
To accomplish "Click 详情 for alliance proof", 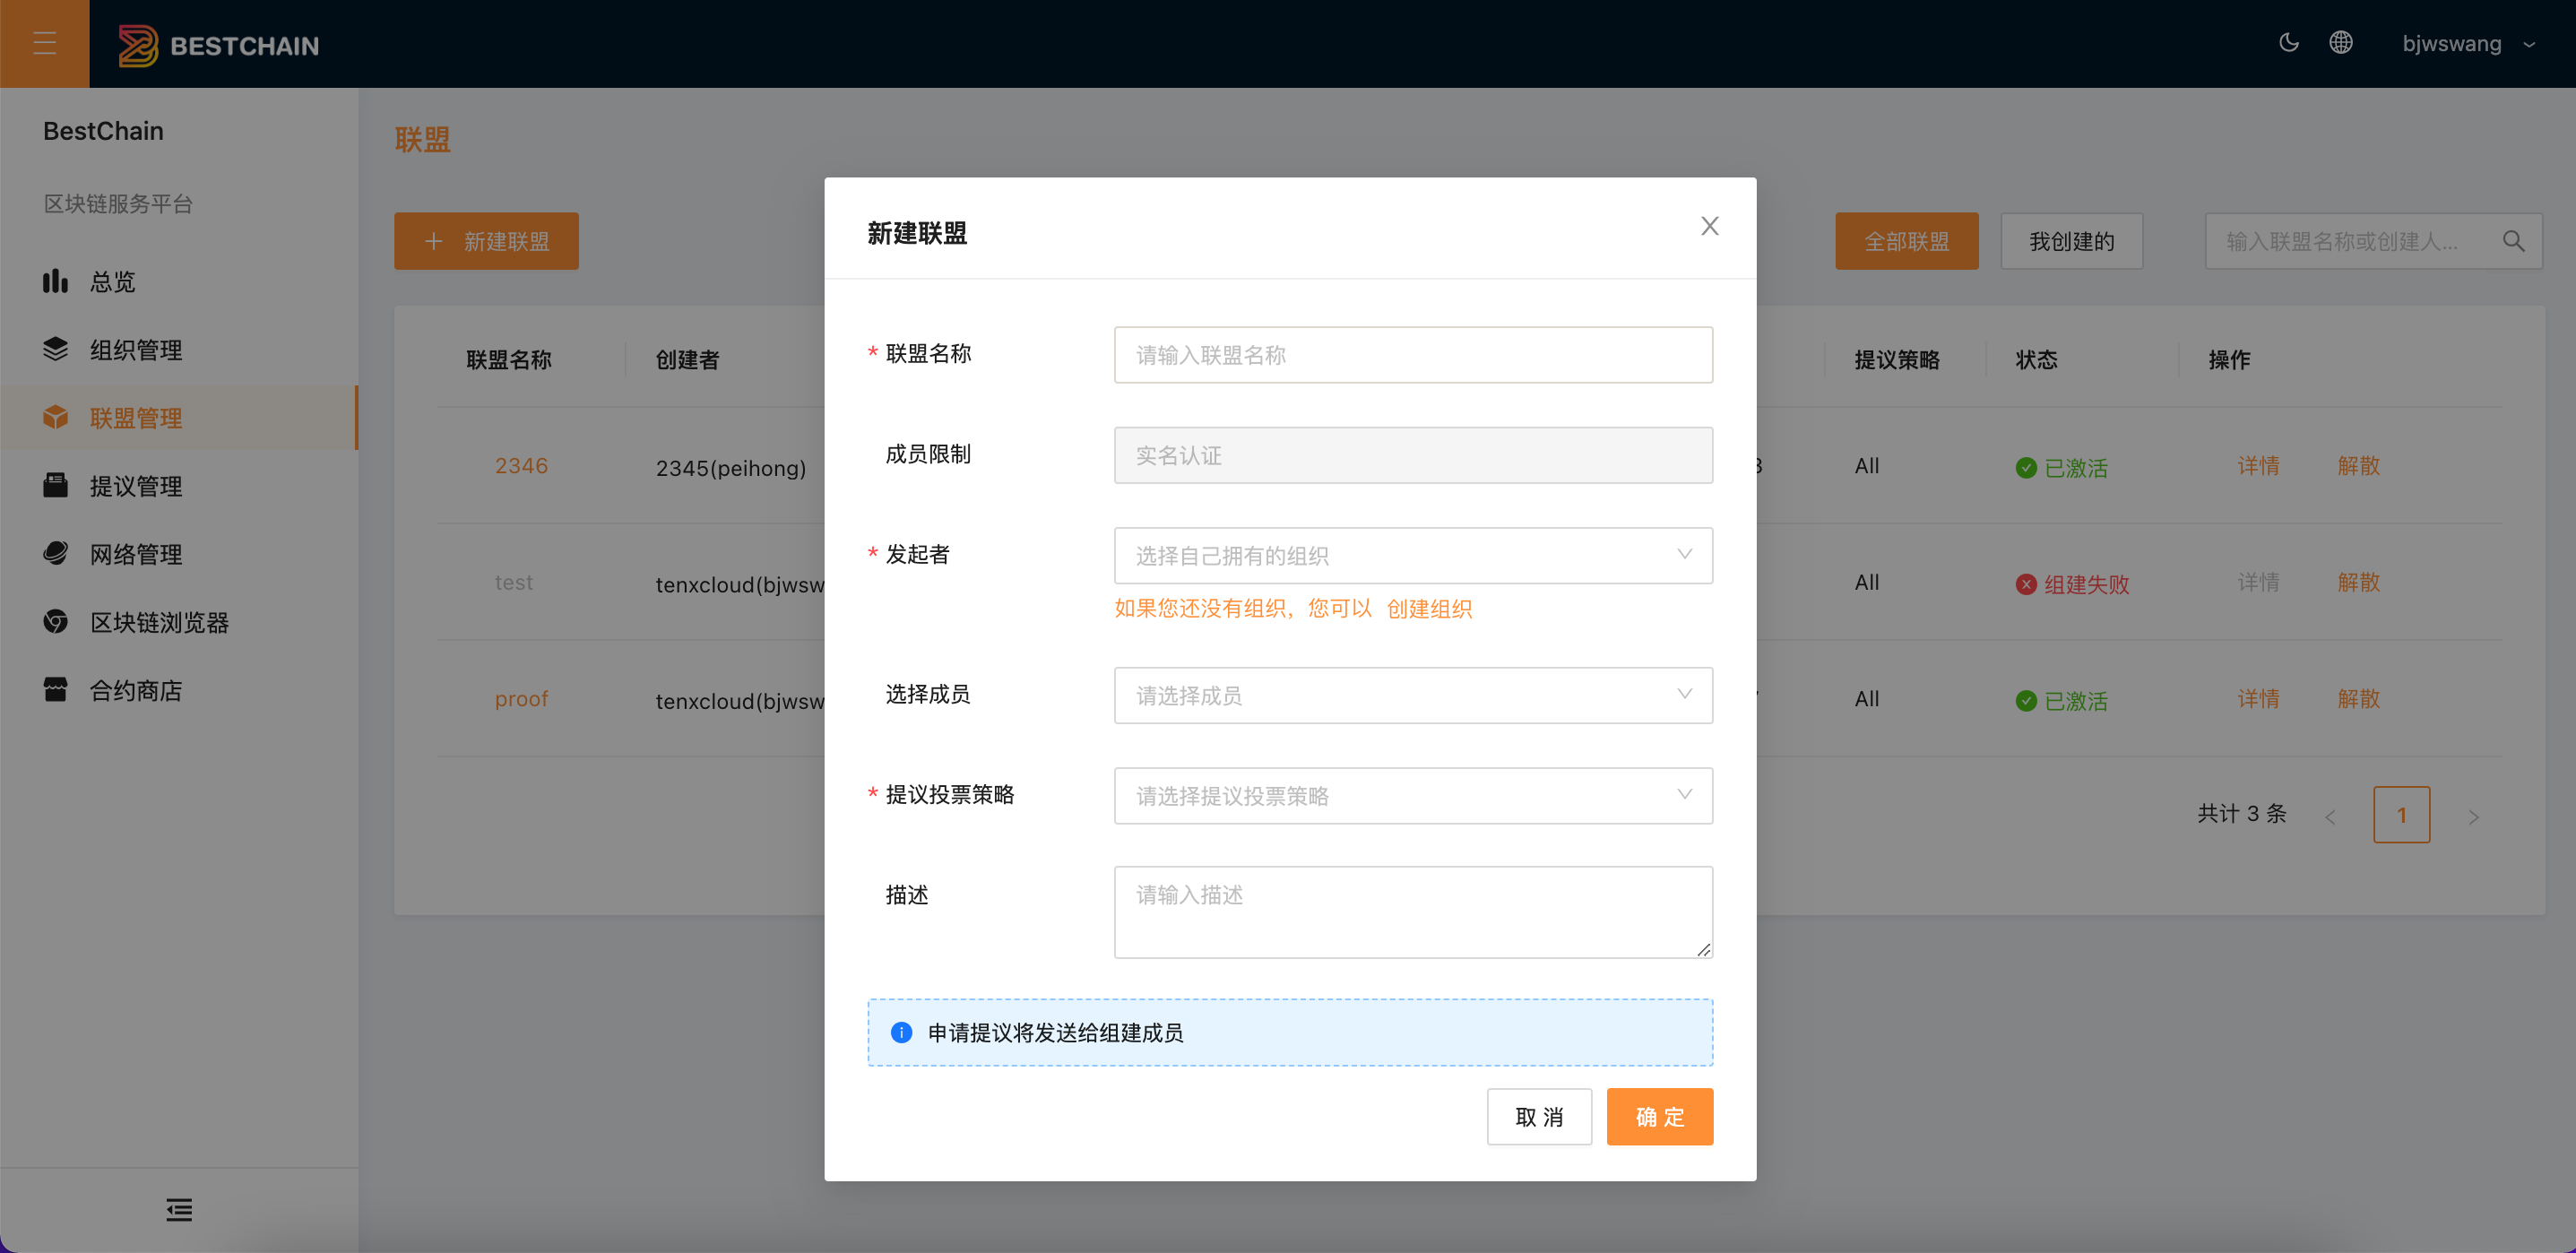I will pyautogui.click(x=2258, y=699).
